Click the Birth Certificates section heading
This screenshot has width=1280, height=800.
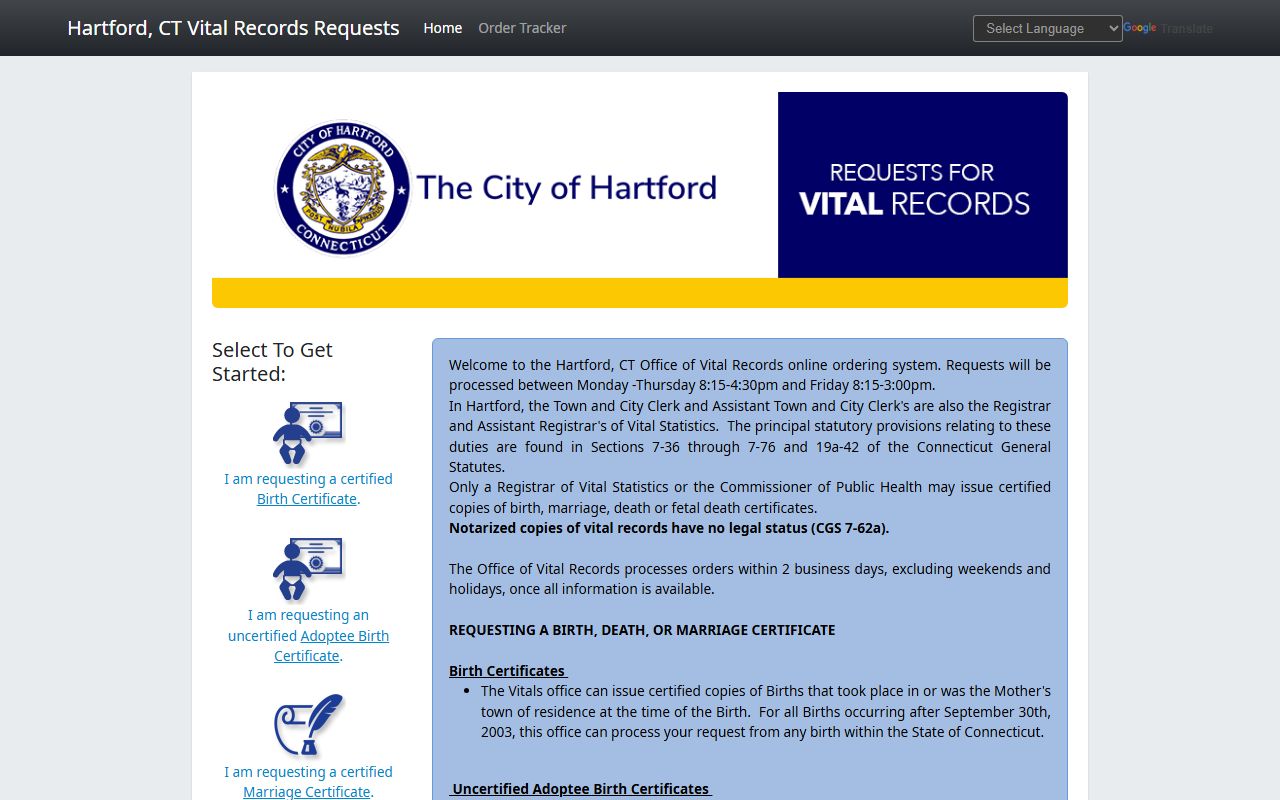click(x=508, y=671)
